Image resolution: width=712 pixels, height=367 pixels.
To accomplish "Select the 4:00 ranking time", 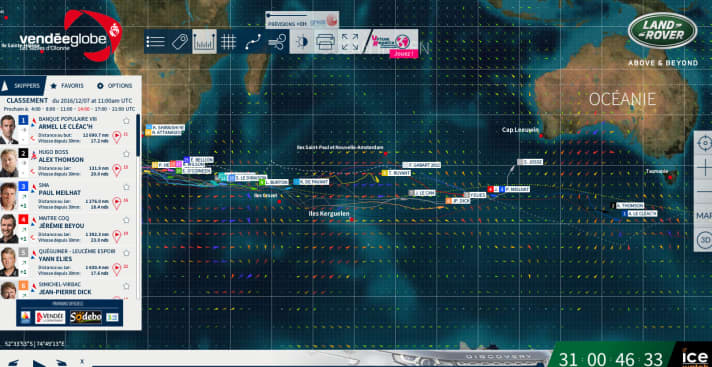I will pyautogui.click(x=36, y=109).
